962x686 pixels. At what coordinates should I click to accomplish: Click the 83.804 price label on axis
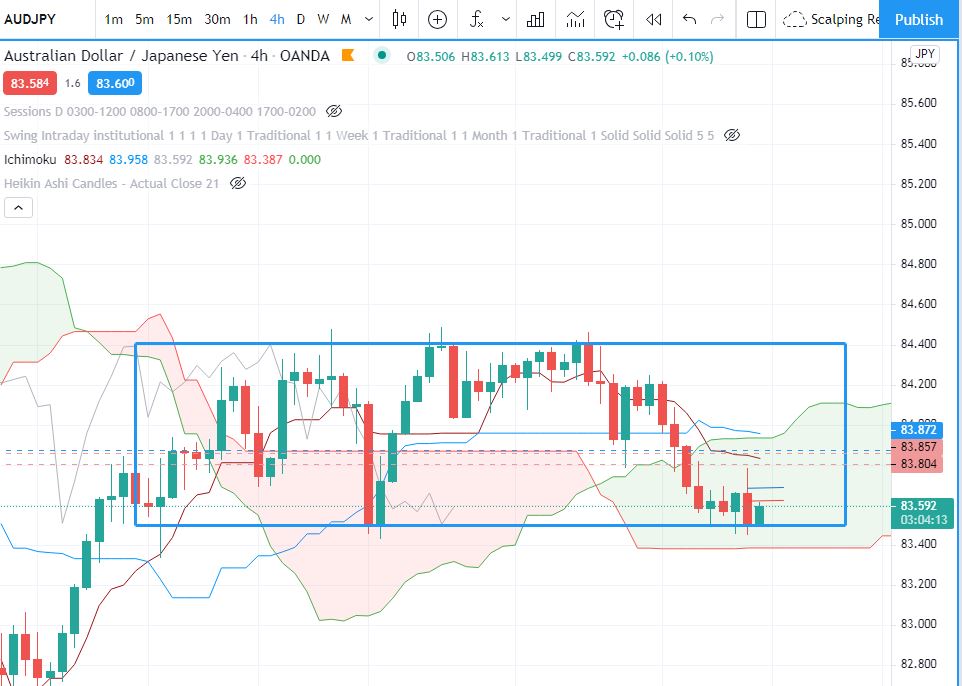click(x=917, y=464)
